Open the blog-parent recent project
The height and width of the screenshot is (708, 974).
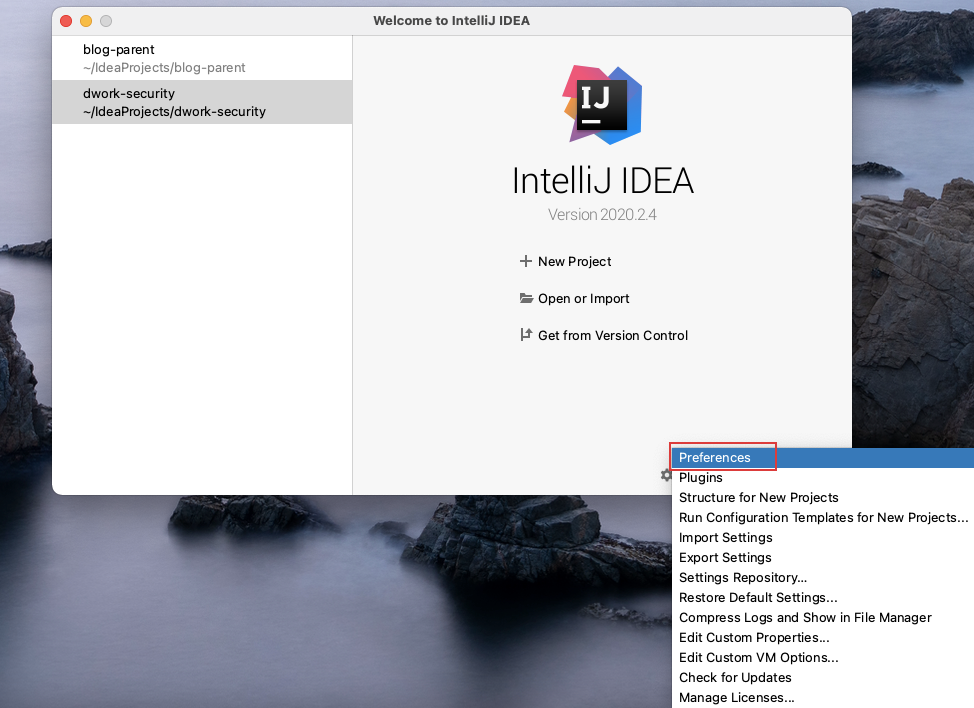click(x=202, y=58)
